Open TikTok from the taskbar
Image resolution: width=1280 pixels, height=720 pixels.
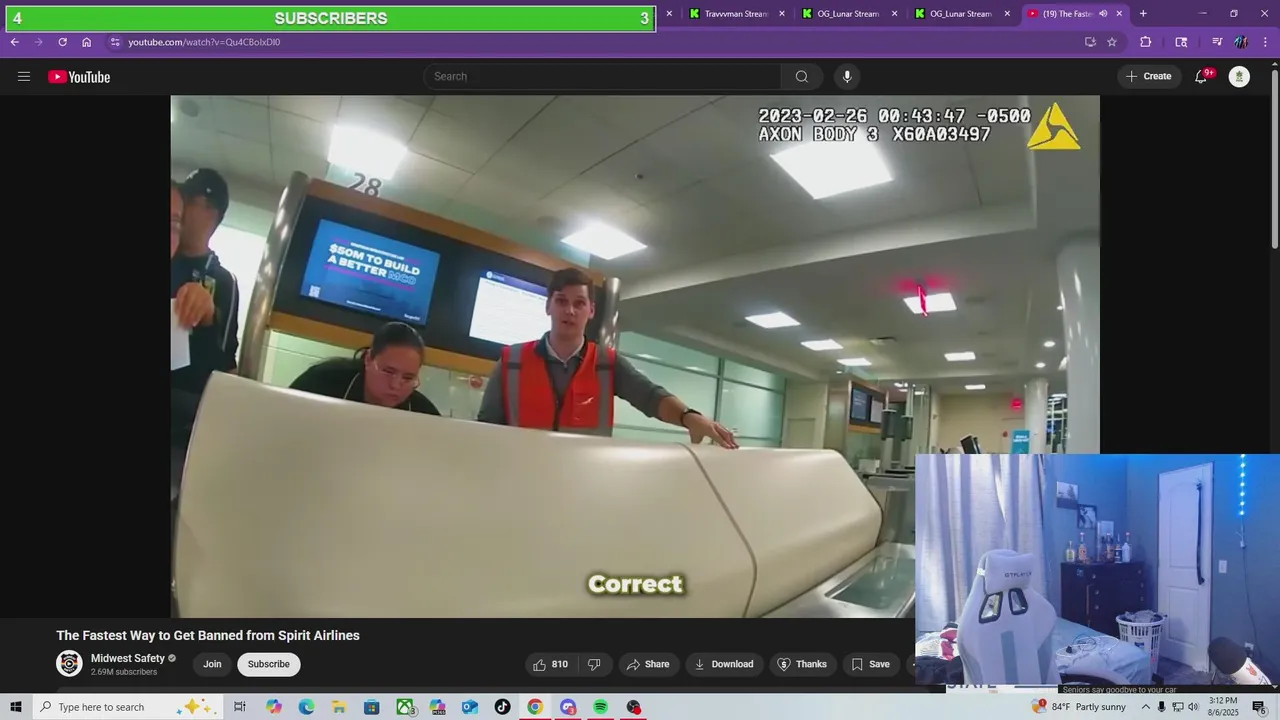click(502, 707)
